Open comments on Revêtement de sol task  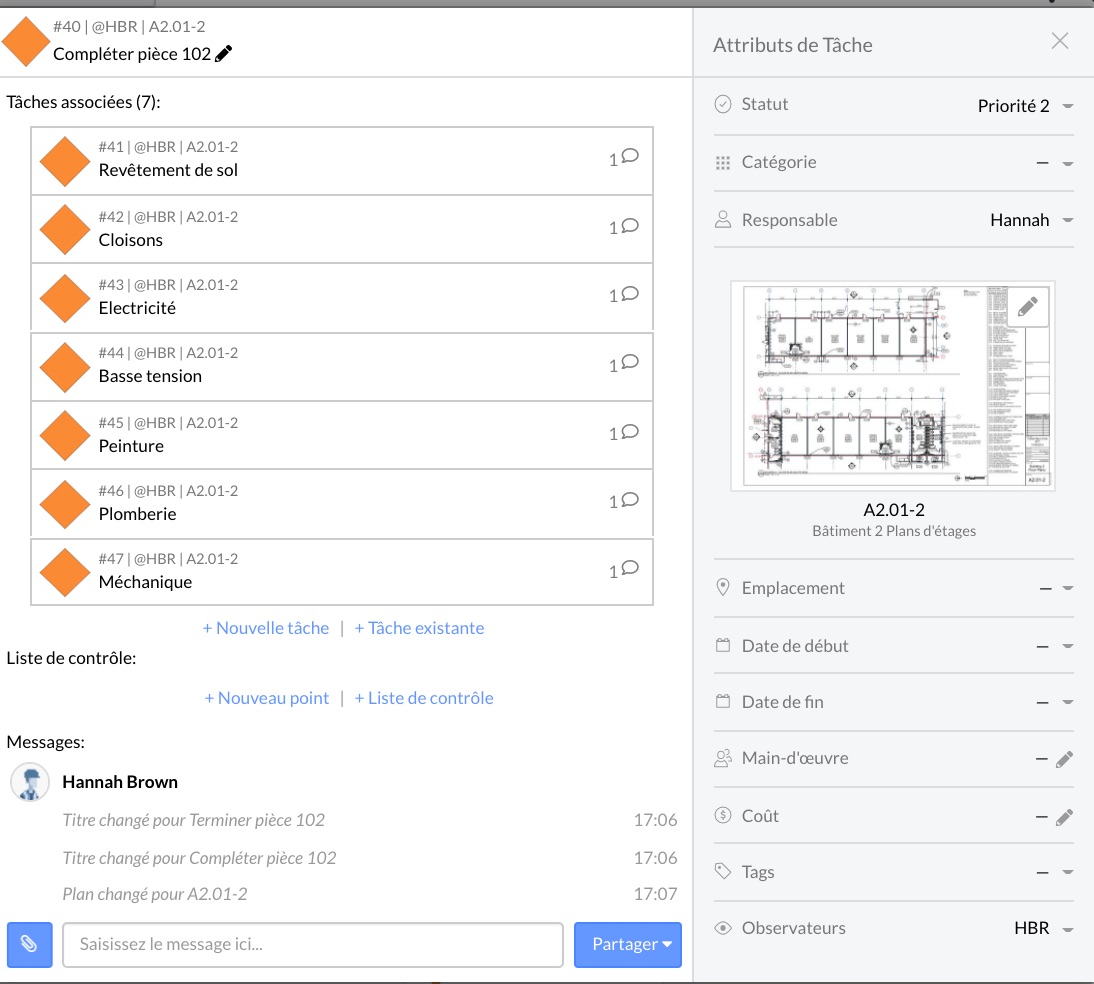624,158
